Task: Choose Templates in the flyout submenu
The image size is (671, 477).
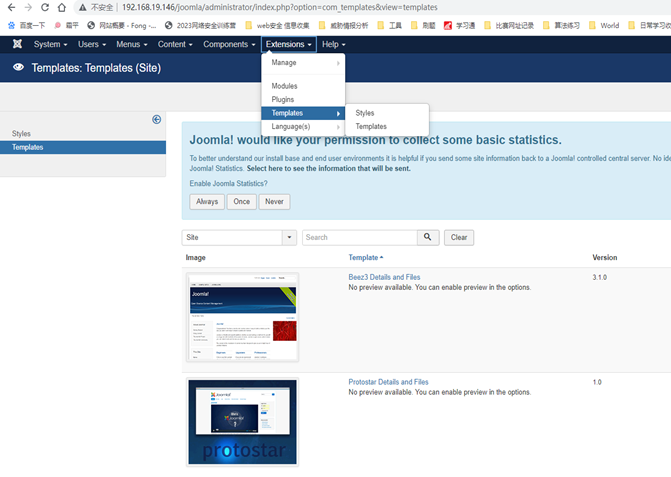Action: click(x=387, y=126)
